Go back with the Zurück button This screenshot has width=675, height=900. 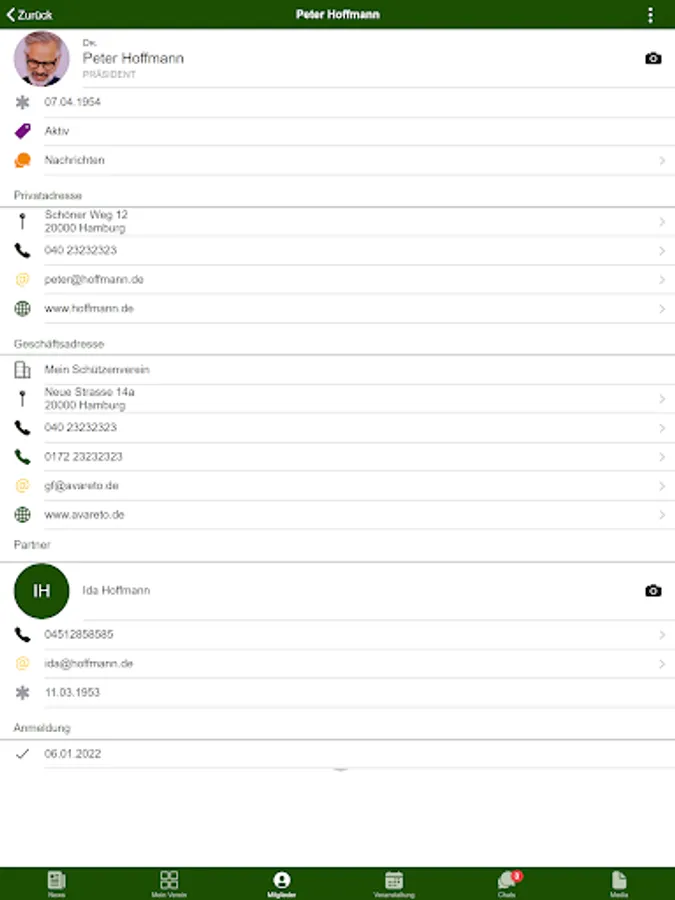[29, 15]
